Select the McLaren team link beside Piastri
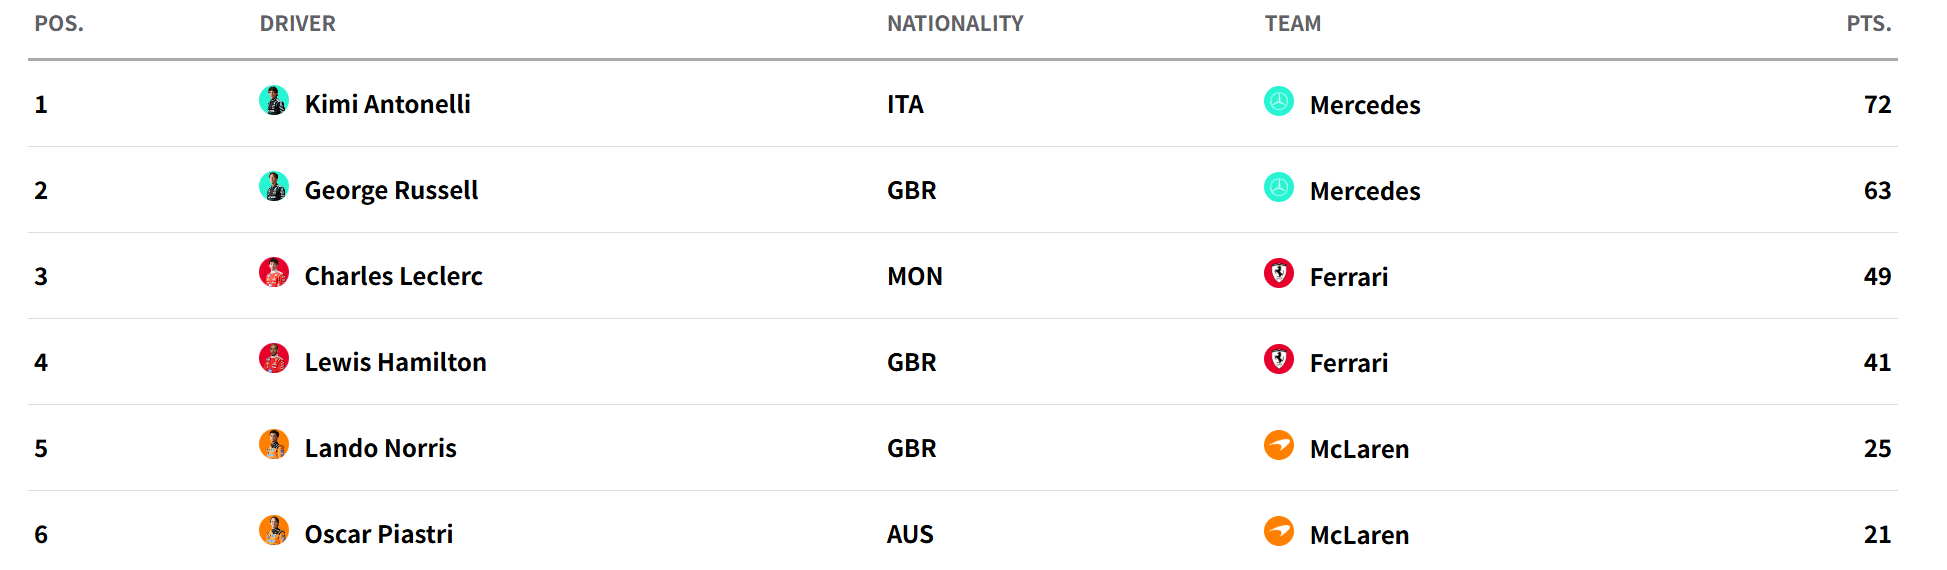Screen dimensions: 1947x570 (1359, 535)
